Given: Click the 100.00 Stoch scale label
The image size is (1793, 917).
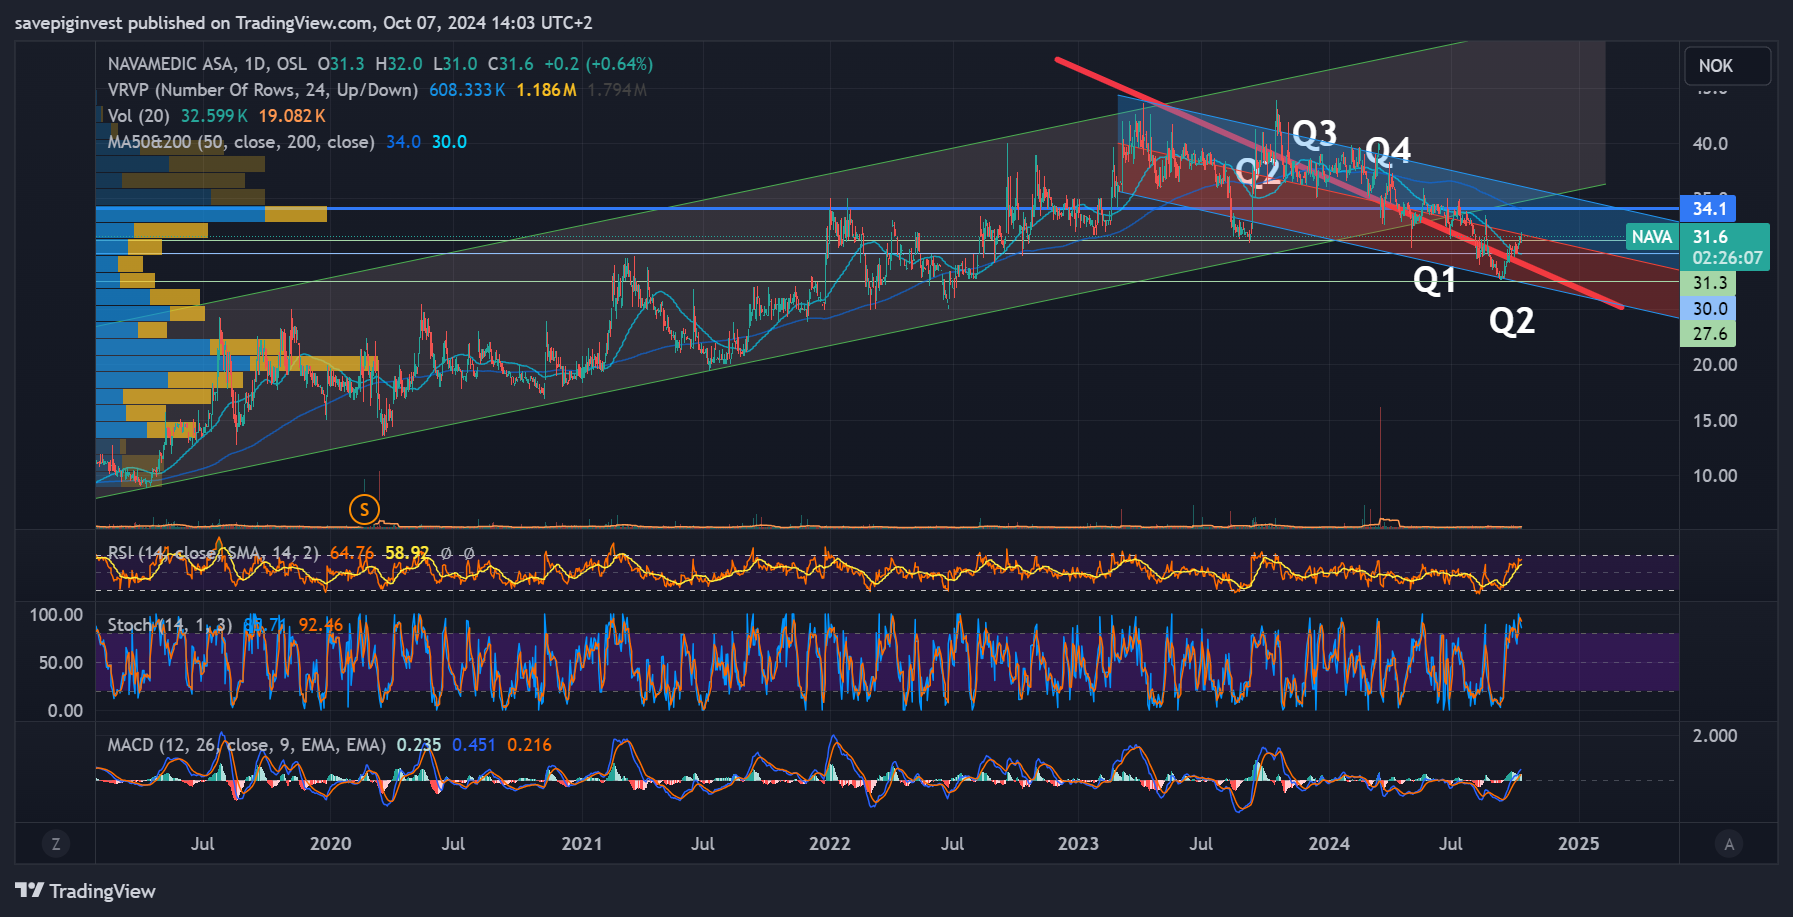Looking at the screenshot, I should (x=56, y=615).
